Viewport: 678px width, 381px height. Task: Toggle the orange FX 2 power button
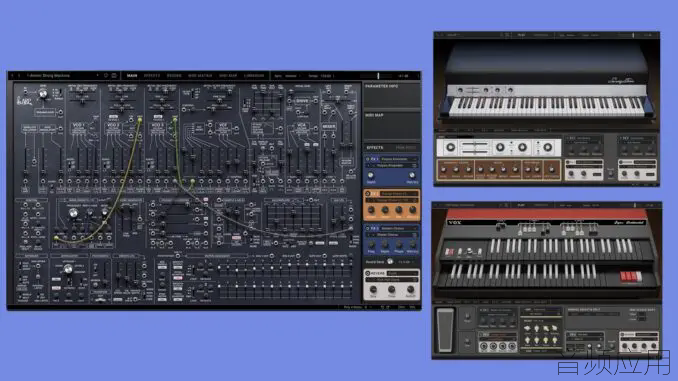(x=368, y=194)
